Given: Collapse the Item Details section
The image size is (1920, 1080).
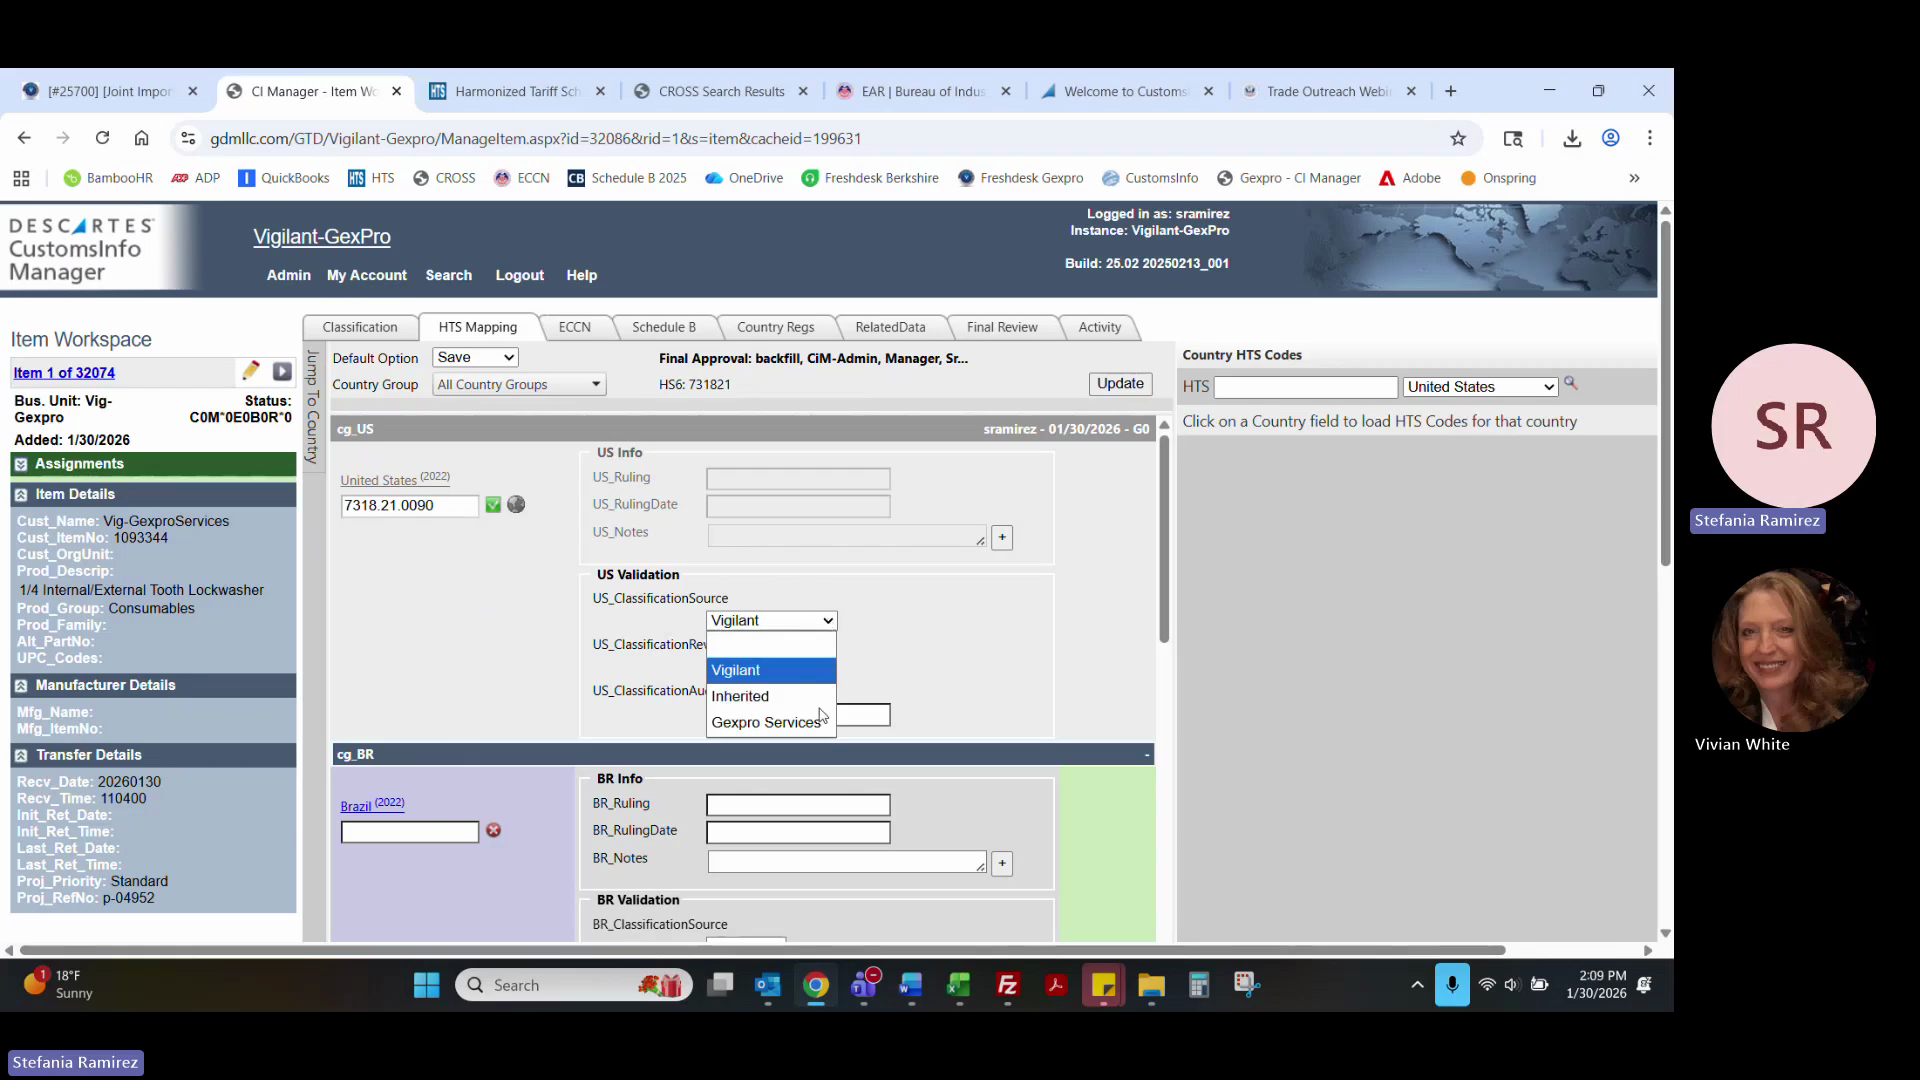Looking at the screenshot, I should tap(20, 494).
